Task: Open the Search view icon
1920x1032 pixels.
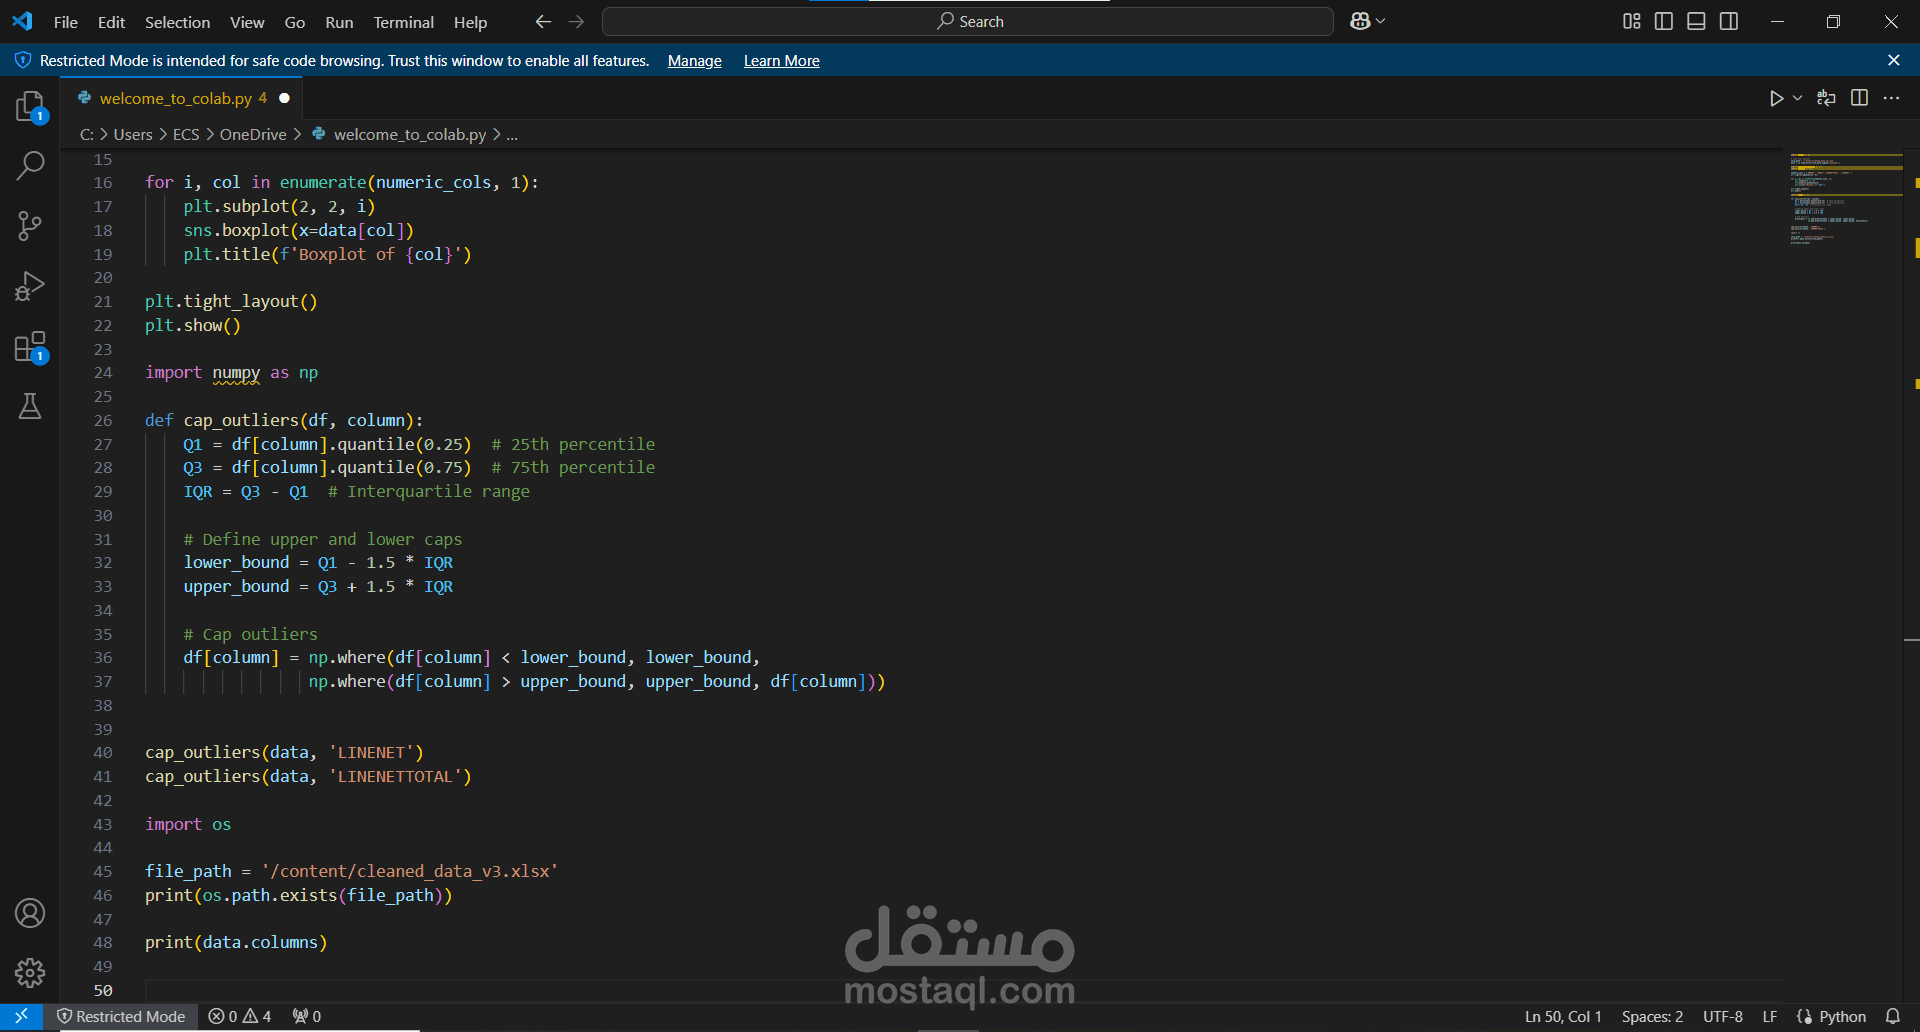Action: [30, 166]
